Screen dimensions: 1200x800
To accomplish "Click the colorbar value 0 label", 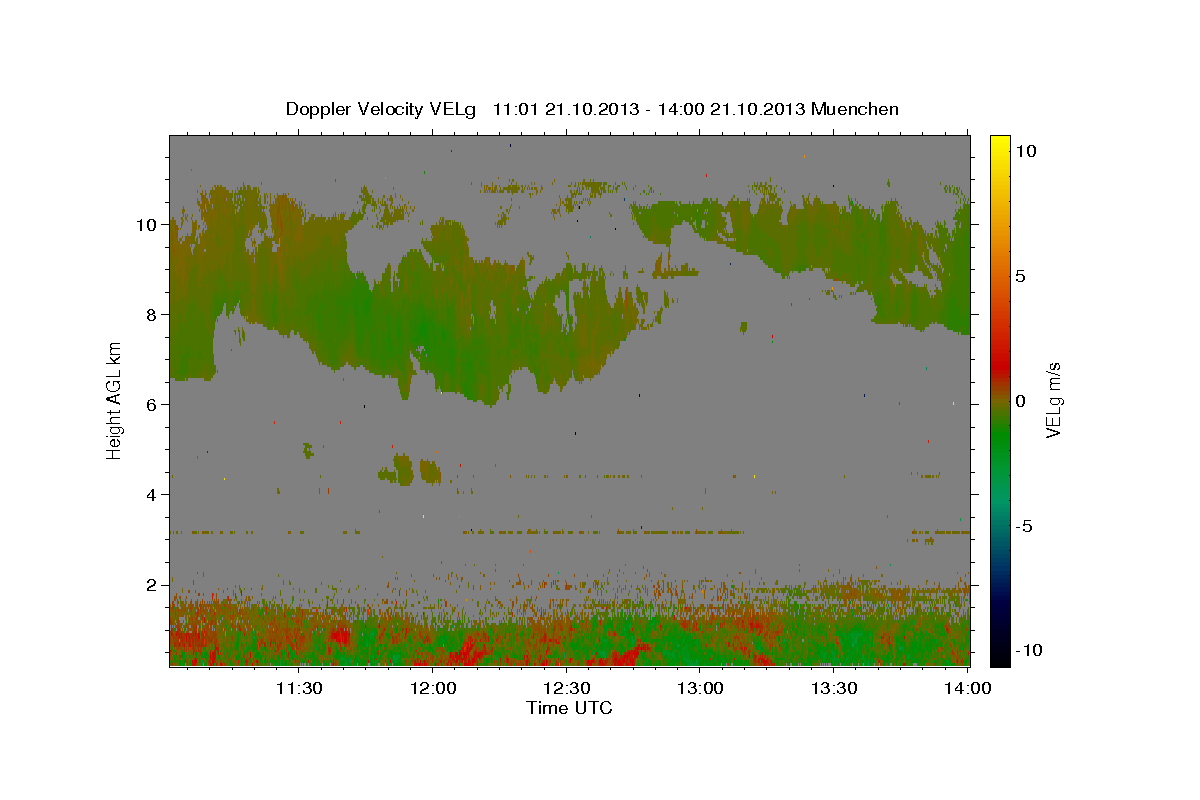I will [x=1021, y=401].
